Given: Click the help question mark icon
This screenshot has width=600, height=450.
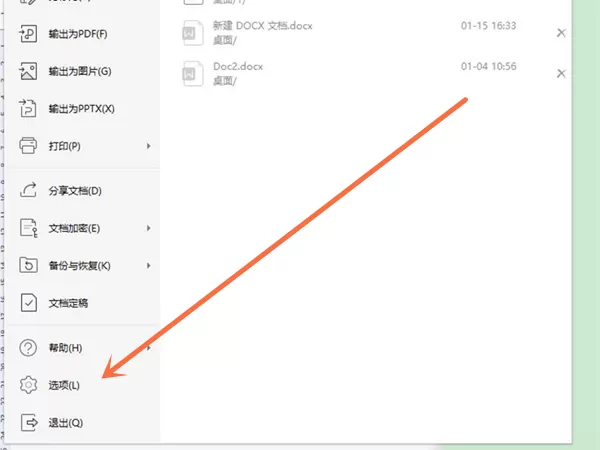Looking at the screenshot, I should pyautogui.click(x=28, y=348).
